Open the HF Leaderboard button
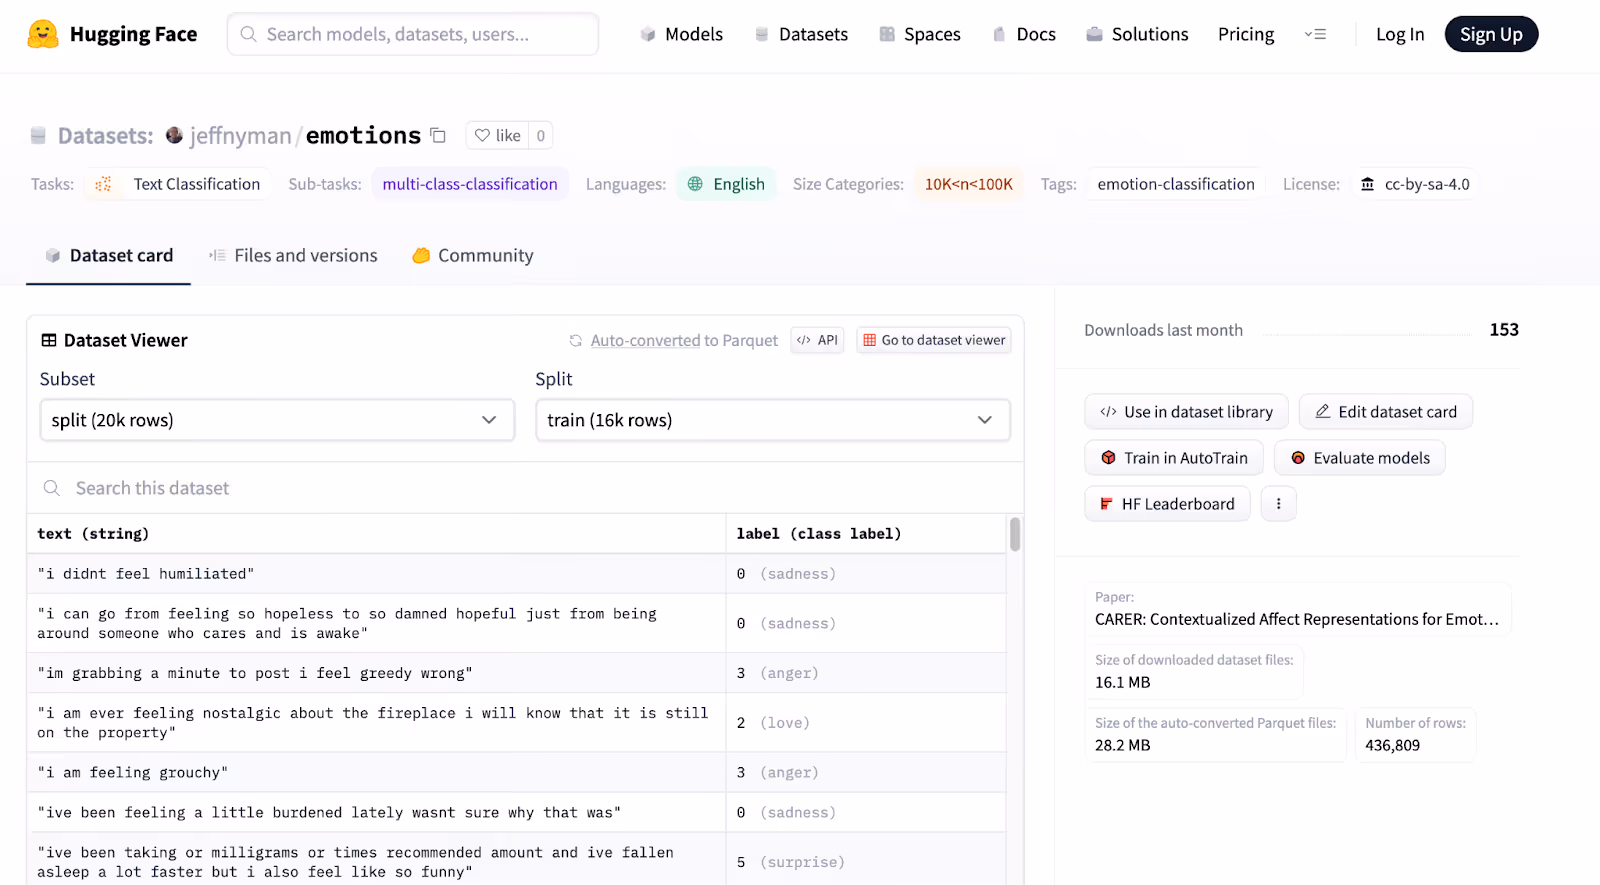1600x885 pixels. tap(1167, 504)
